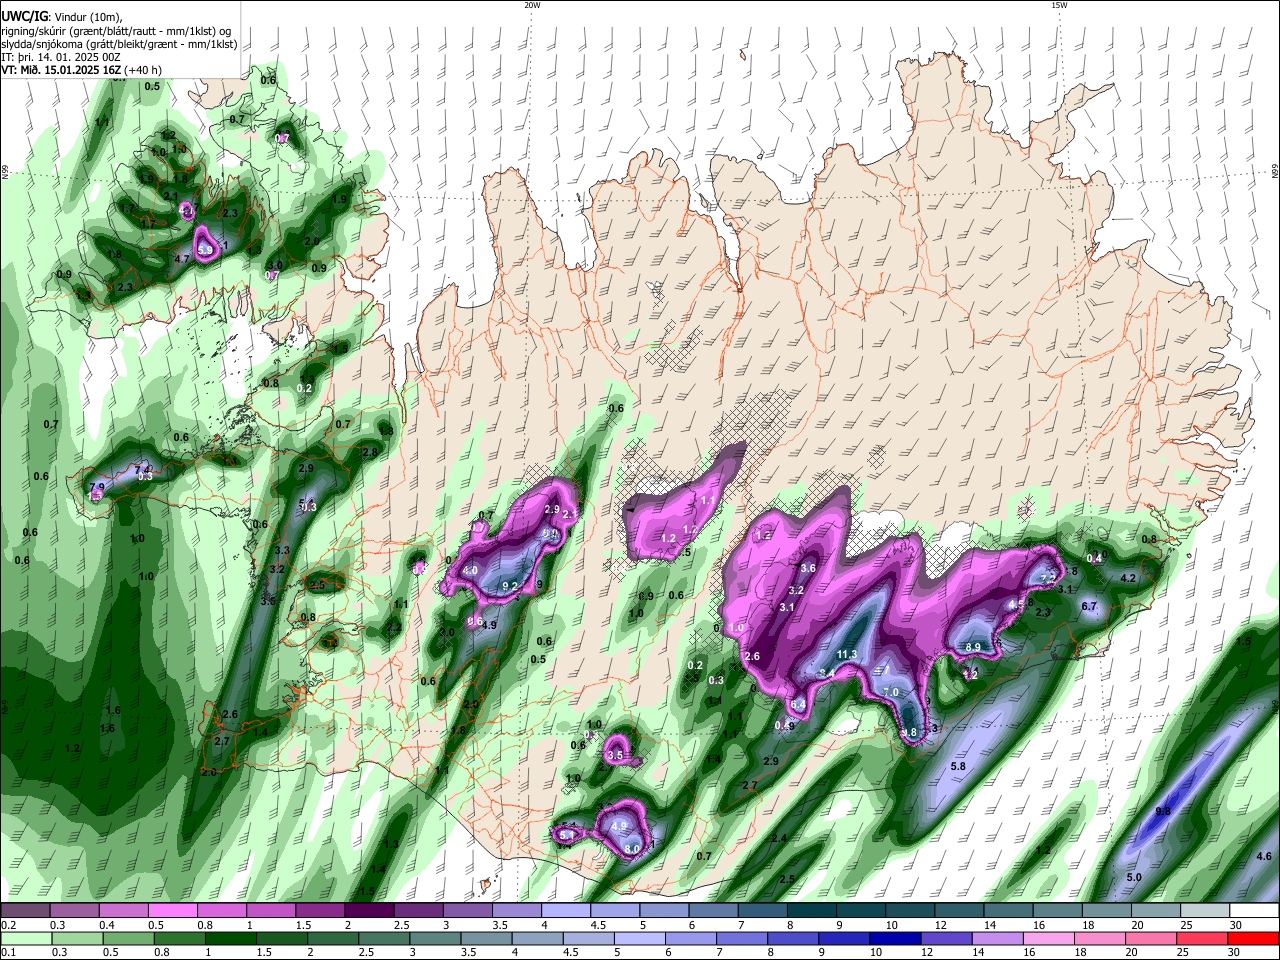Click the 8.0 value on south coast
Screen dimensions: 1280x960
tap(632, 849)
